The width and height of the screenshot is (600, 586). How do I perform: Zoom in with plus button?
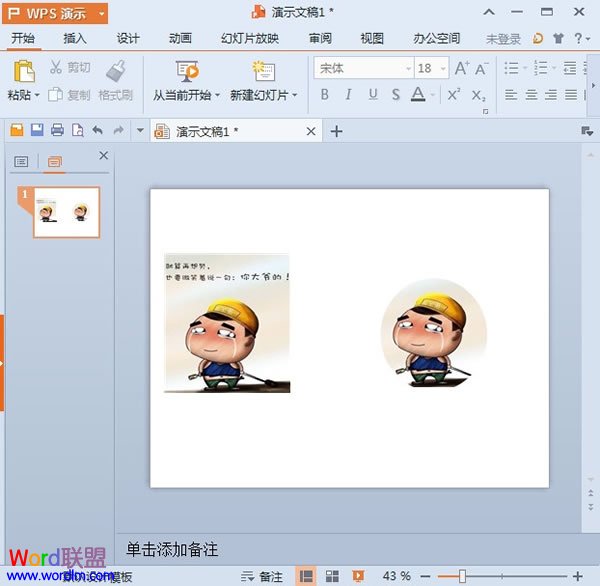[x=578, y=576]
